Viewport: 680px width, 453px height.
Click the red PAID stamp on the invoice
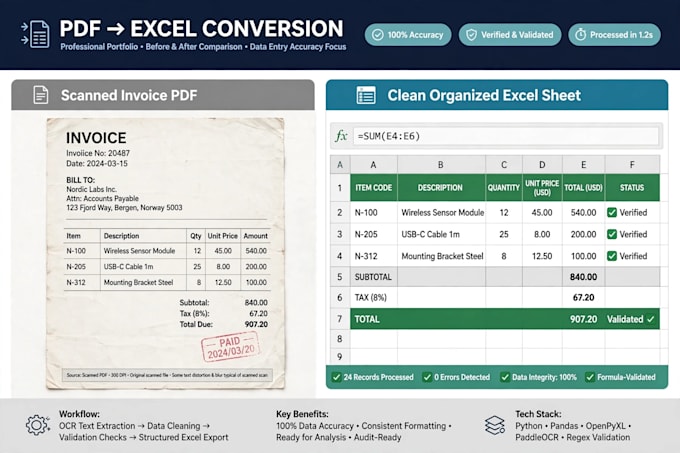[230, 346]
